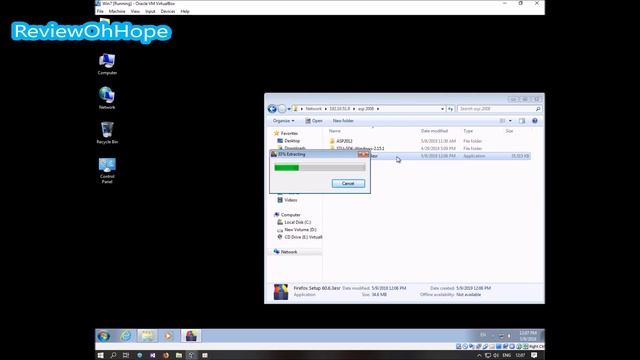This screenshot has height=360, width=640.
Task: Click the Explorer Forward navigation arrow
Action: point(282,109)
